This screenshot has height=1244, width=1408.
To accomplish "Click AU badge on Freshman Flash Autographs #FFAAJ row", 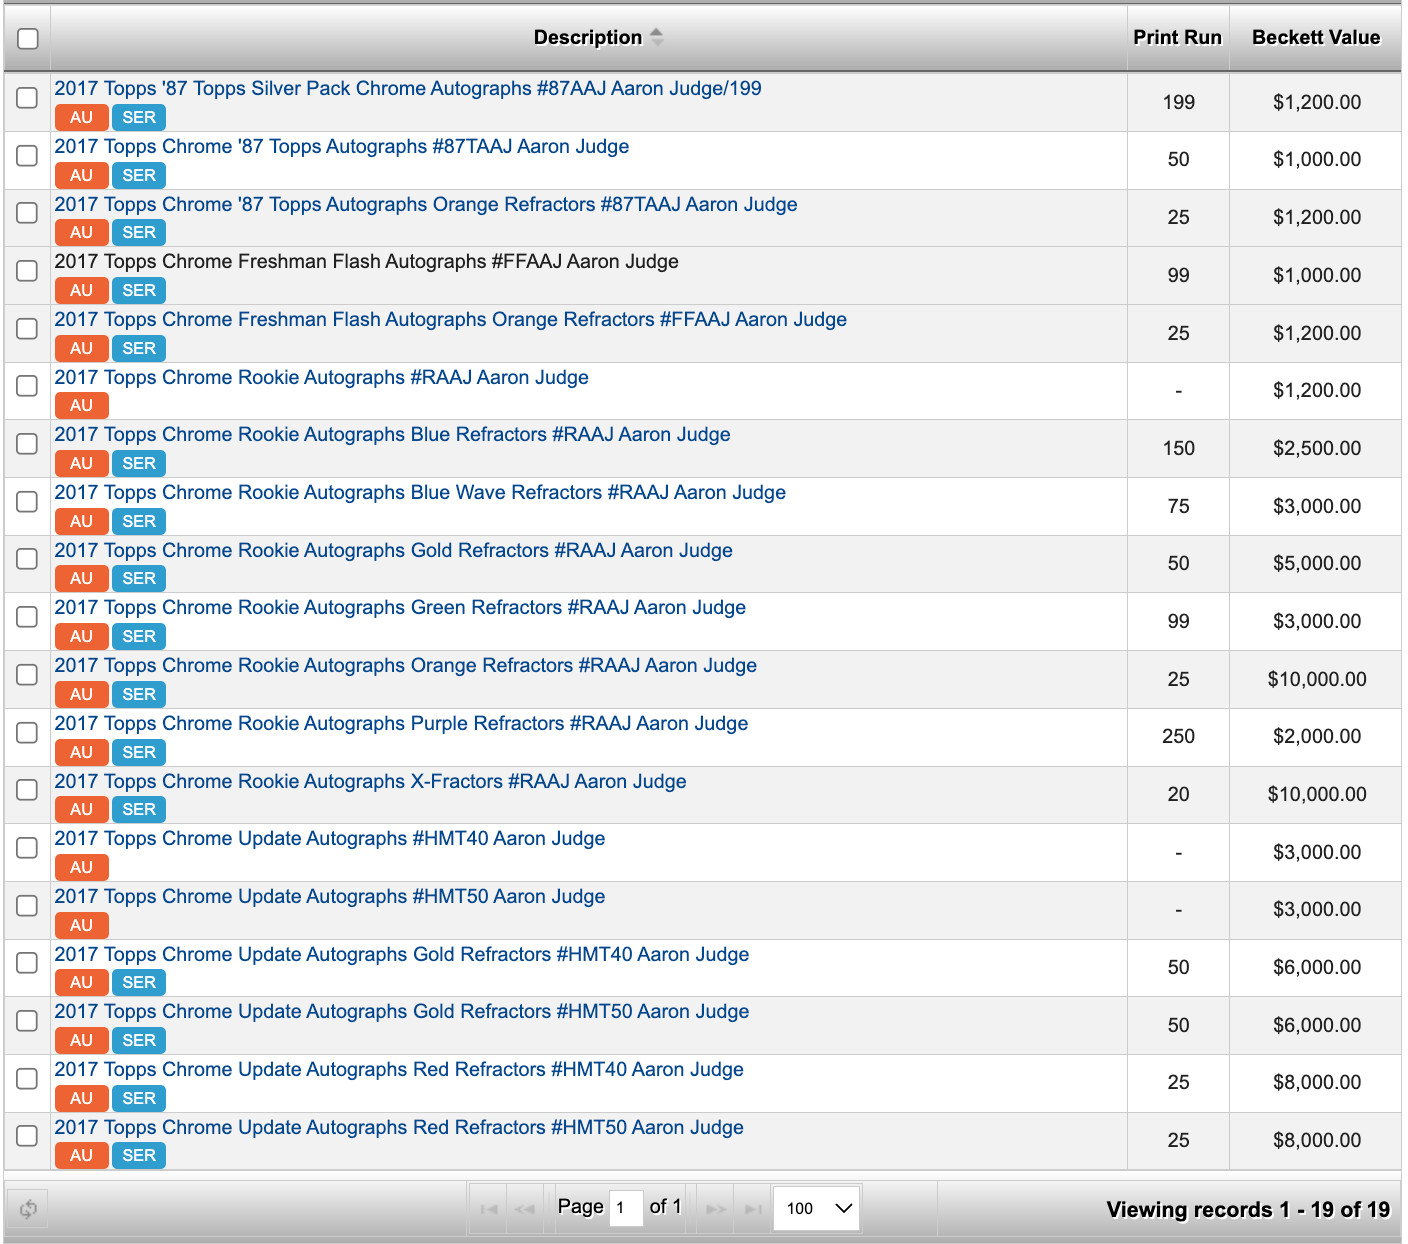I will tap(81, 290).
